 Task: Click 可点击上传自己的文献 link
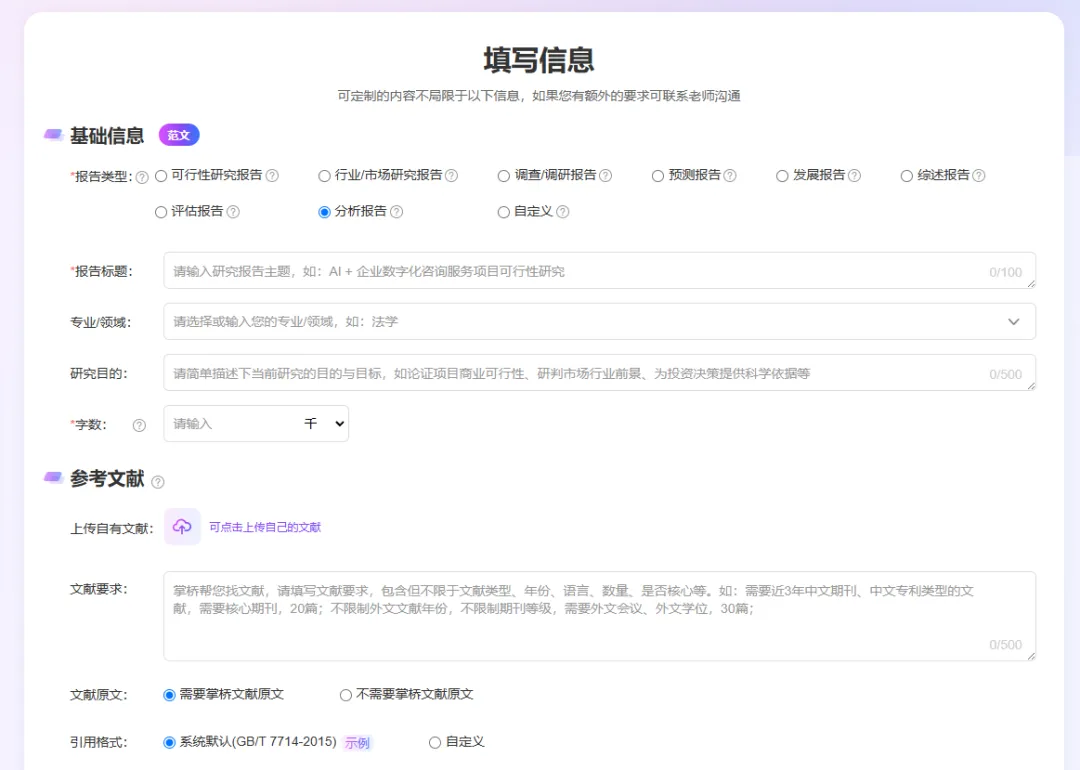point(265,528)
